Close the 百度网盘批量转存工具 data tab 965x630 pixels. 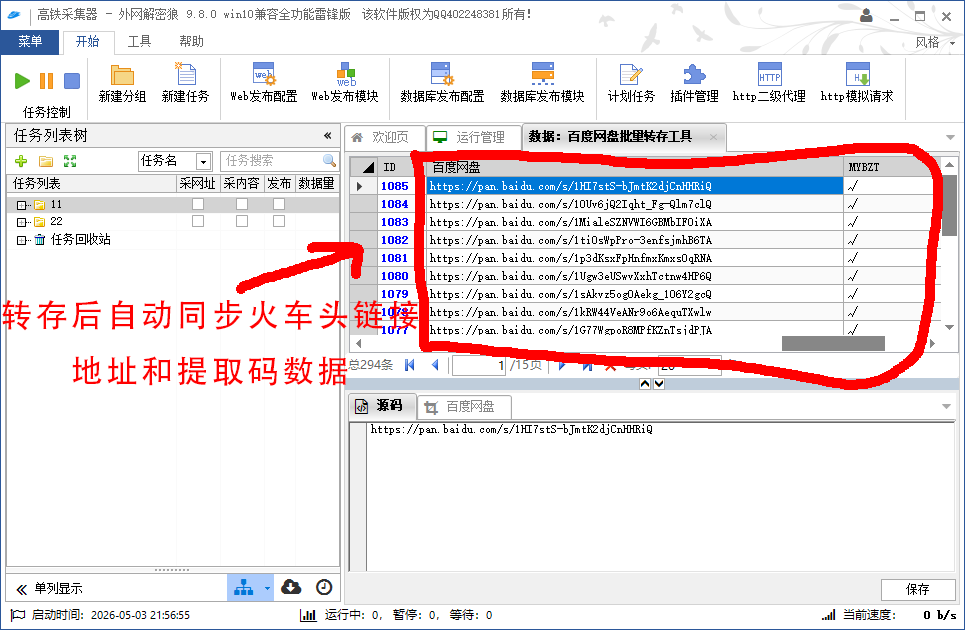click(x=713, y=137)
